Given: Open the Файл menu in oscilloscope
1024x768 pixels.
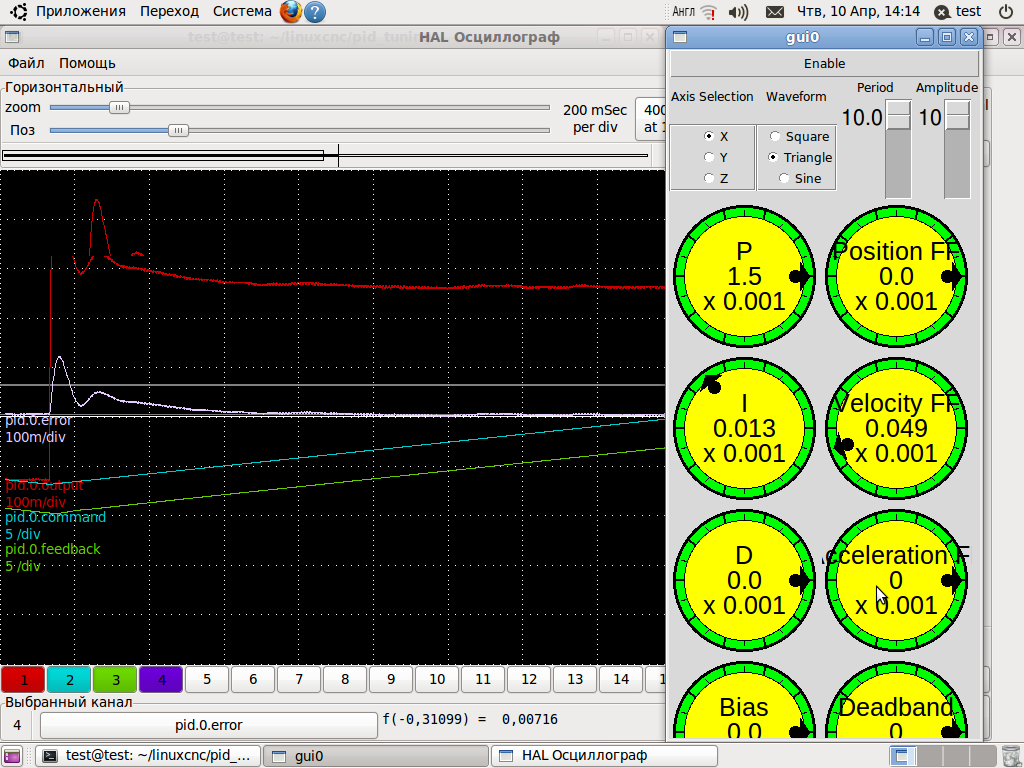Looking at the screenshot, I should [26, 63].
